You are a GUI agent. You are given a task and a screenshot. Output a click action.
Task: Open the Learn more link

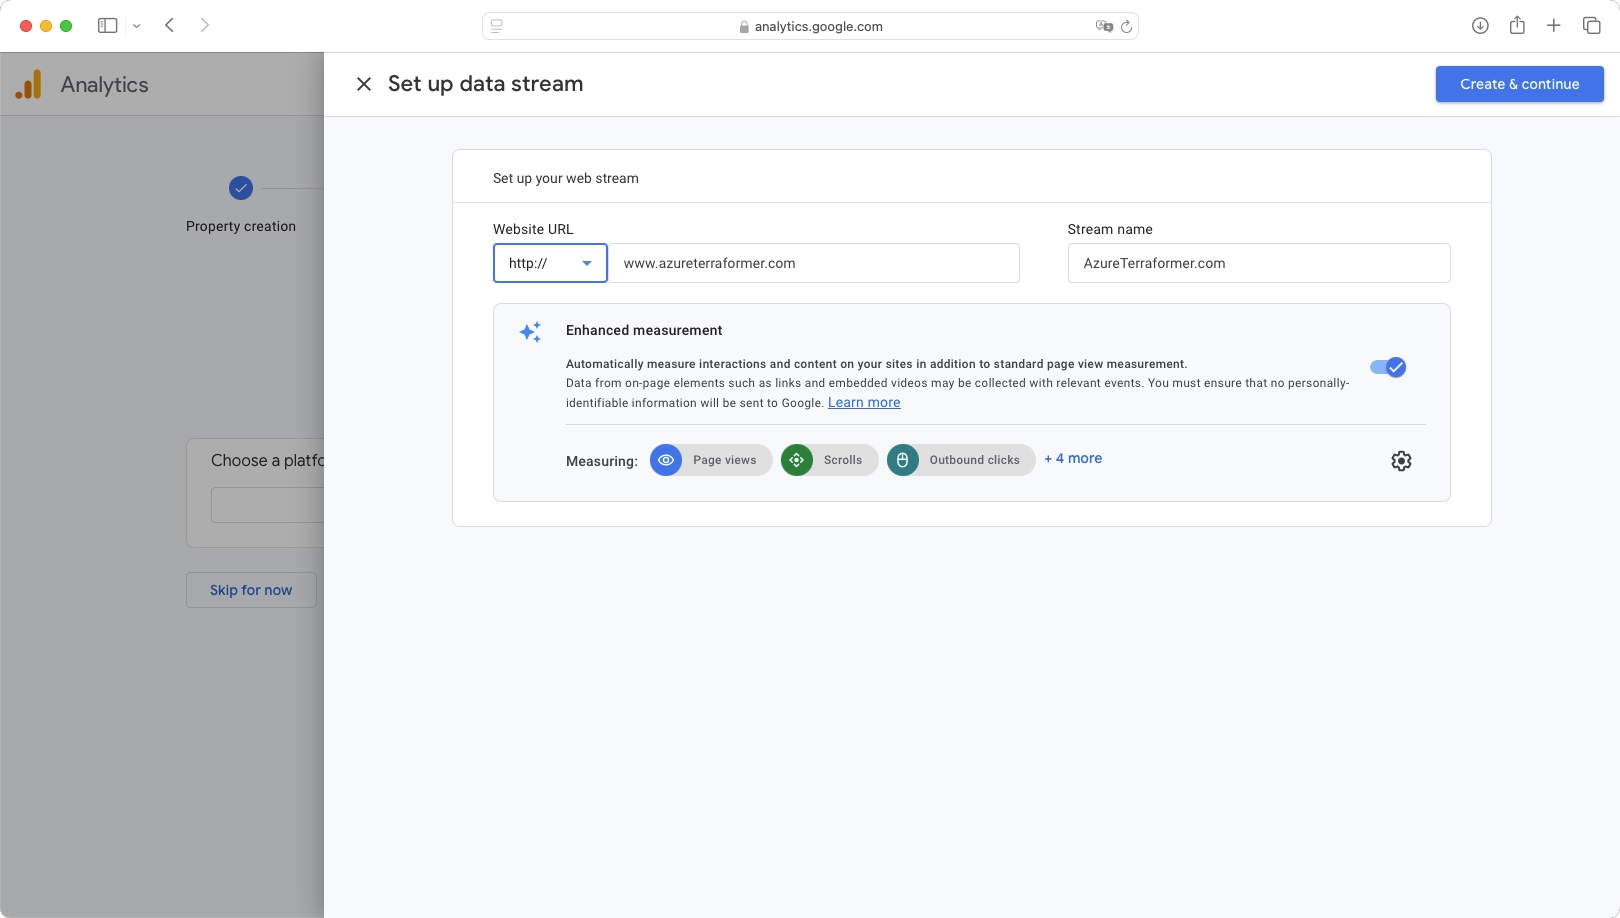pos(864,402)
